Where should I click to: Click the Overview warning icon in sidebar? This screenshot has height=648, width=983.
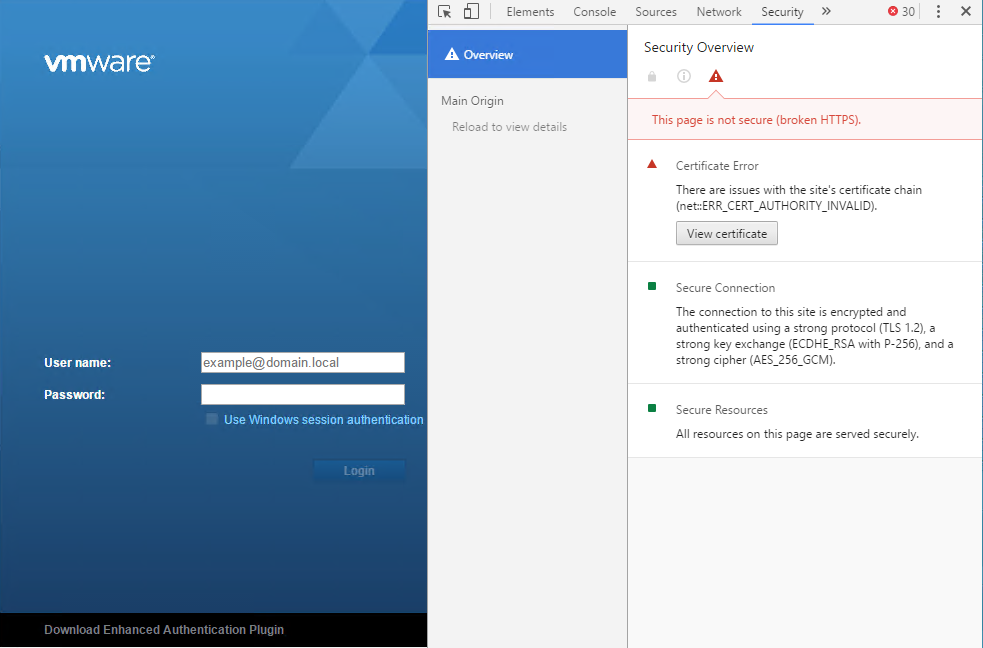454,54
